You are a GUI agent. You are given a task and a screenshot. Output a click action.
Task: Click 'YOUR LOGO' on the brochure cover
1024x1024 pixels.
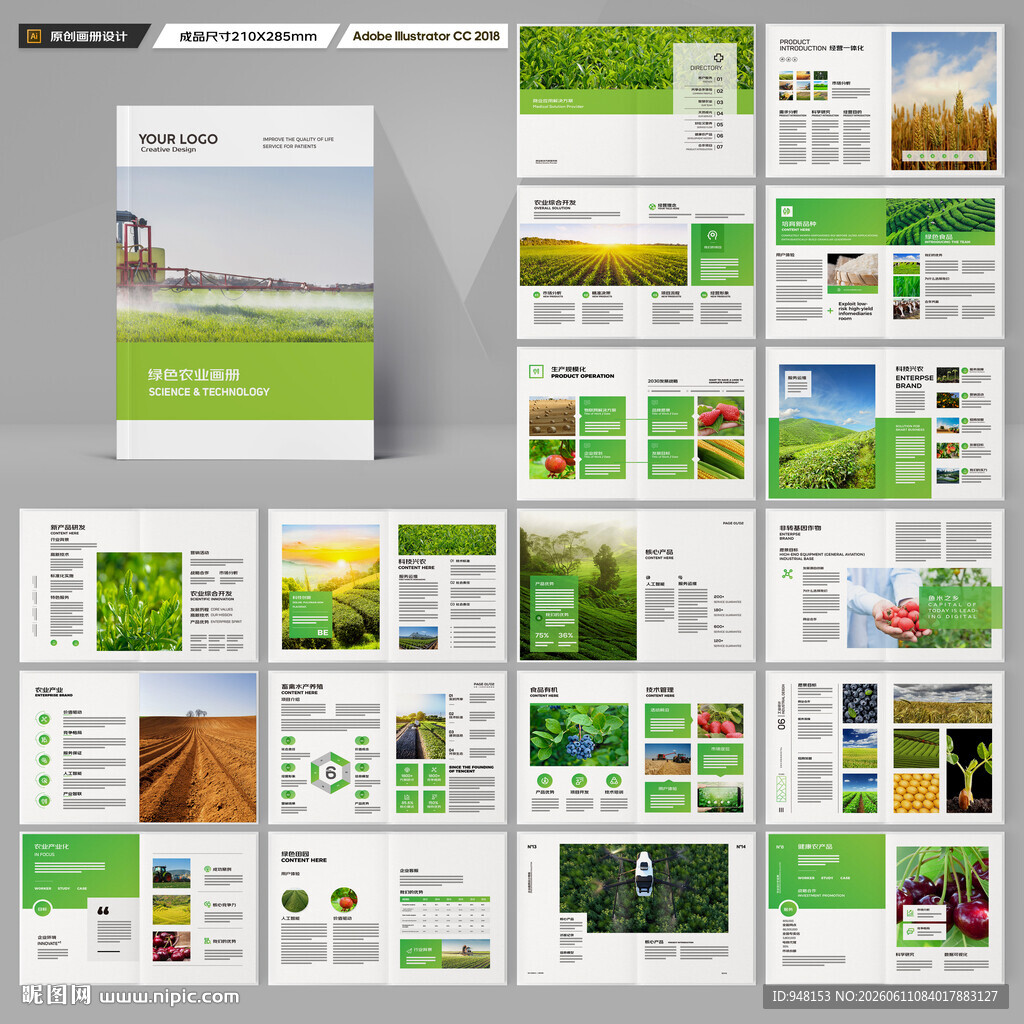pyautogui.click(x=178, y=138)
